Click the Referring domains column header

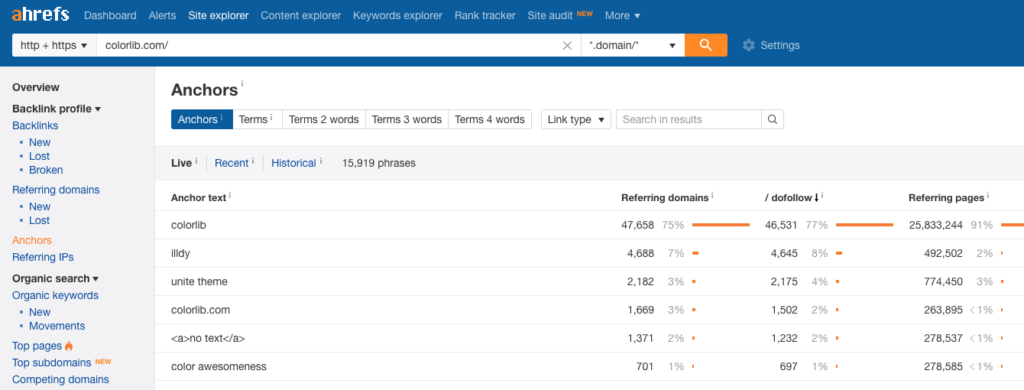click(664, 197)
